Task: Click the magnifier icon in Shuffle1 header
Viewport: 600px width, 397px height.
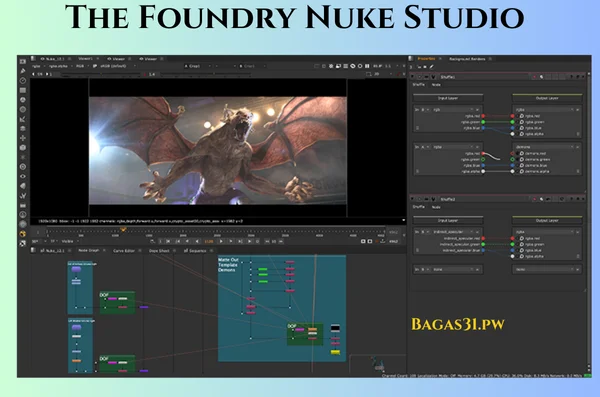Action: (541, 77)
